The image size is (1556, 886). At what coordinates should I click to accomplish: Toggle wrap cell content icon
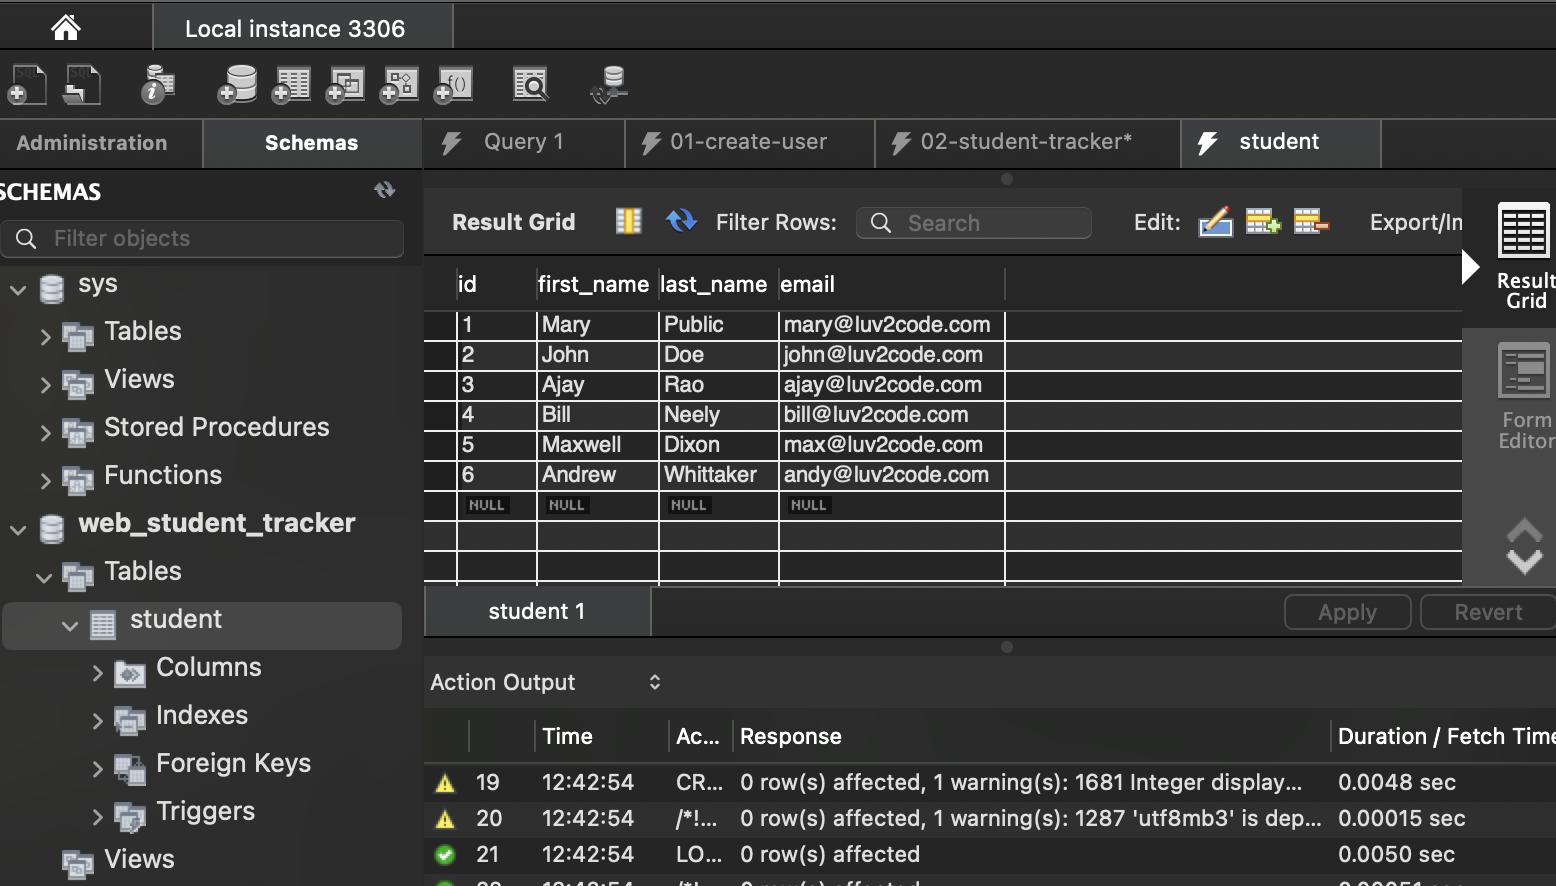coord(628,221)
